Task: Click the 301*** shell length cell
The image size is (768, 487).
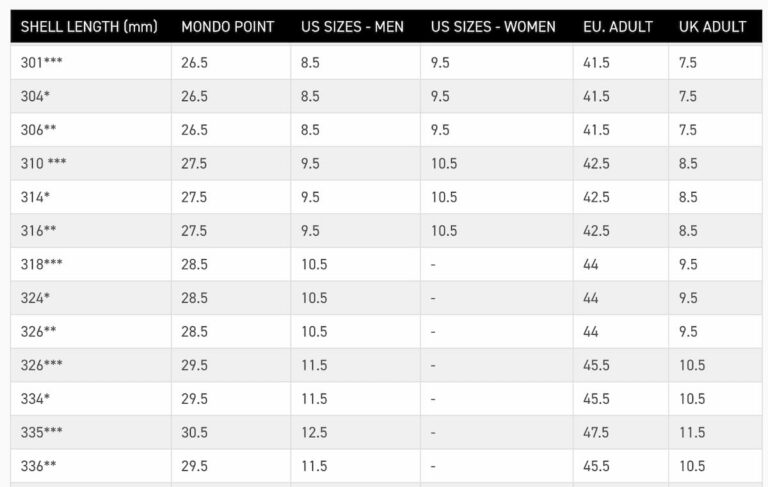Action: (41, 63)
